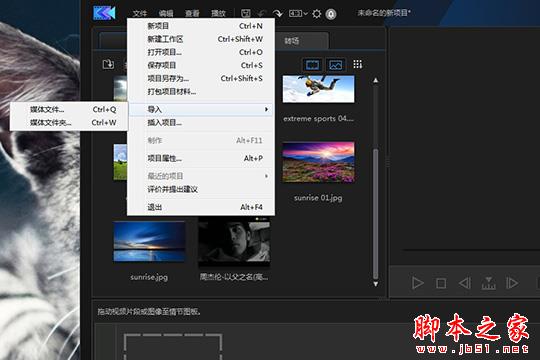Click the redo arrow icon
Viewport: 540px width, 360px height.
(278, 13)
